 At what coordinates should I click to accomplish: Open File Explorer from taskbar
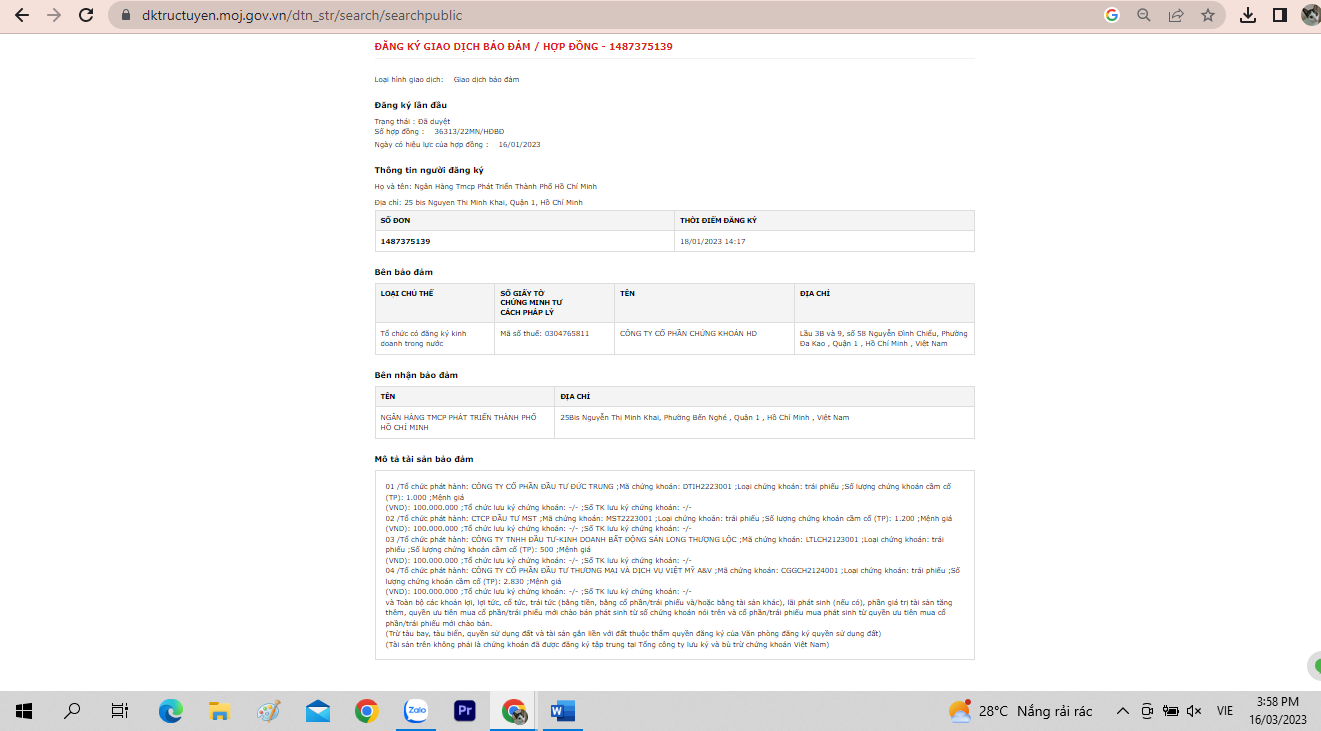tap(220, 711)
